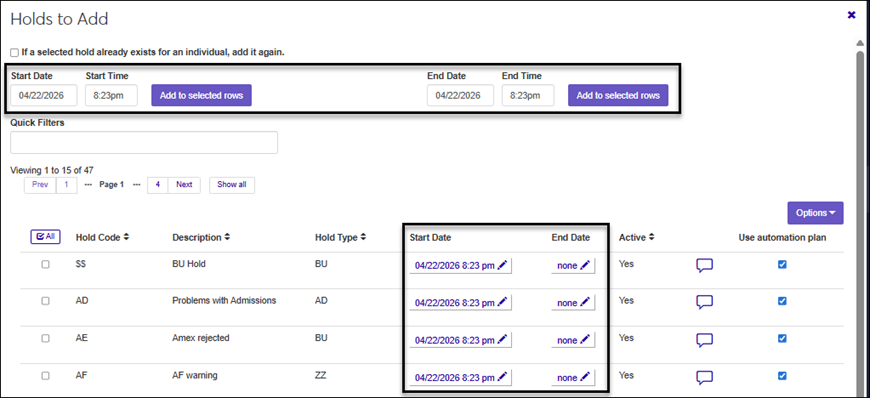Image resolution: width=870 pixels, height=398 pixels.
Task: Click the Start Time input field
Action: [x=111, y=95]
